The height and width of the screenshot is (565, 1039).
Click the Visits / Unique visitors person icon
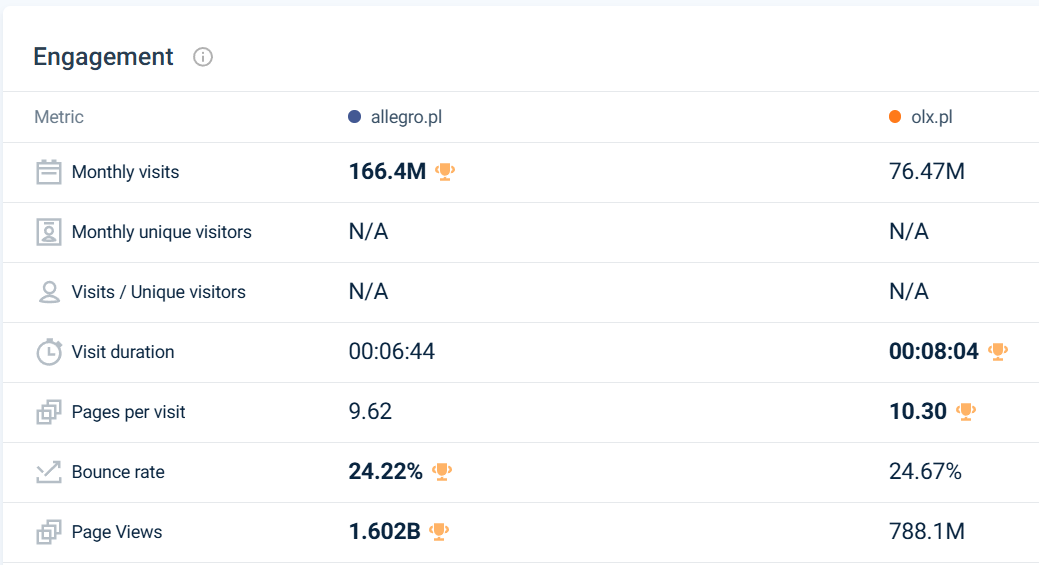coord(49,292)
